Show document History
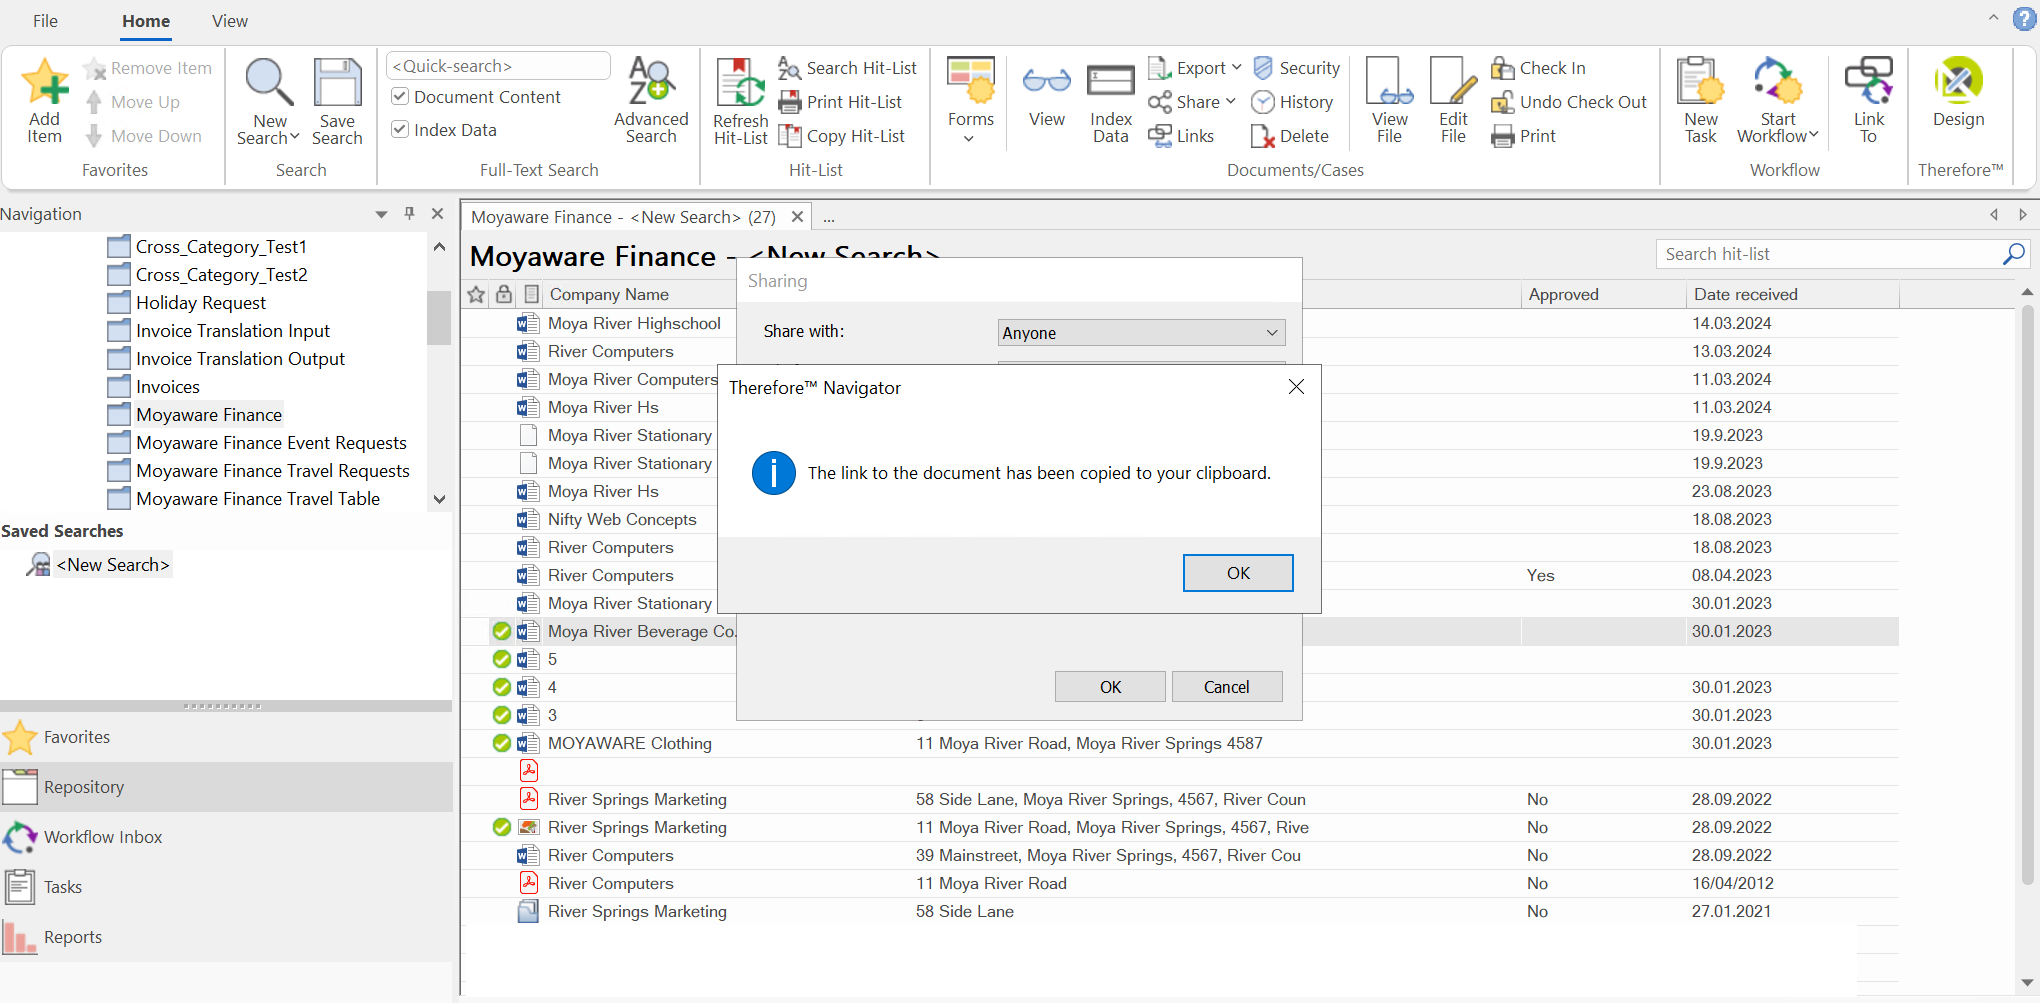This screenshot has width=2040, height=1003. pyautogui.click(x=1293, y=102)
